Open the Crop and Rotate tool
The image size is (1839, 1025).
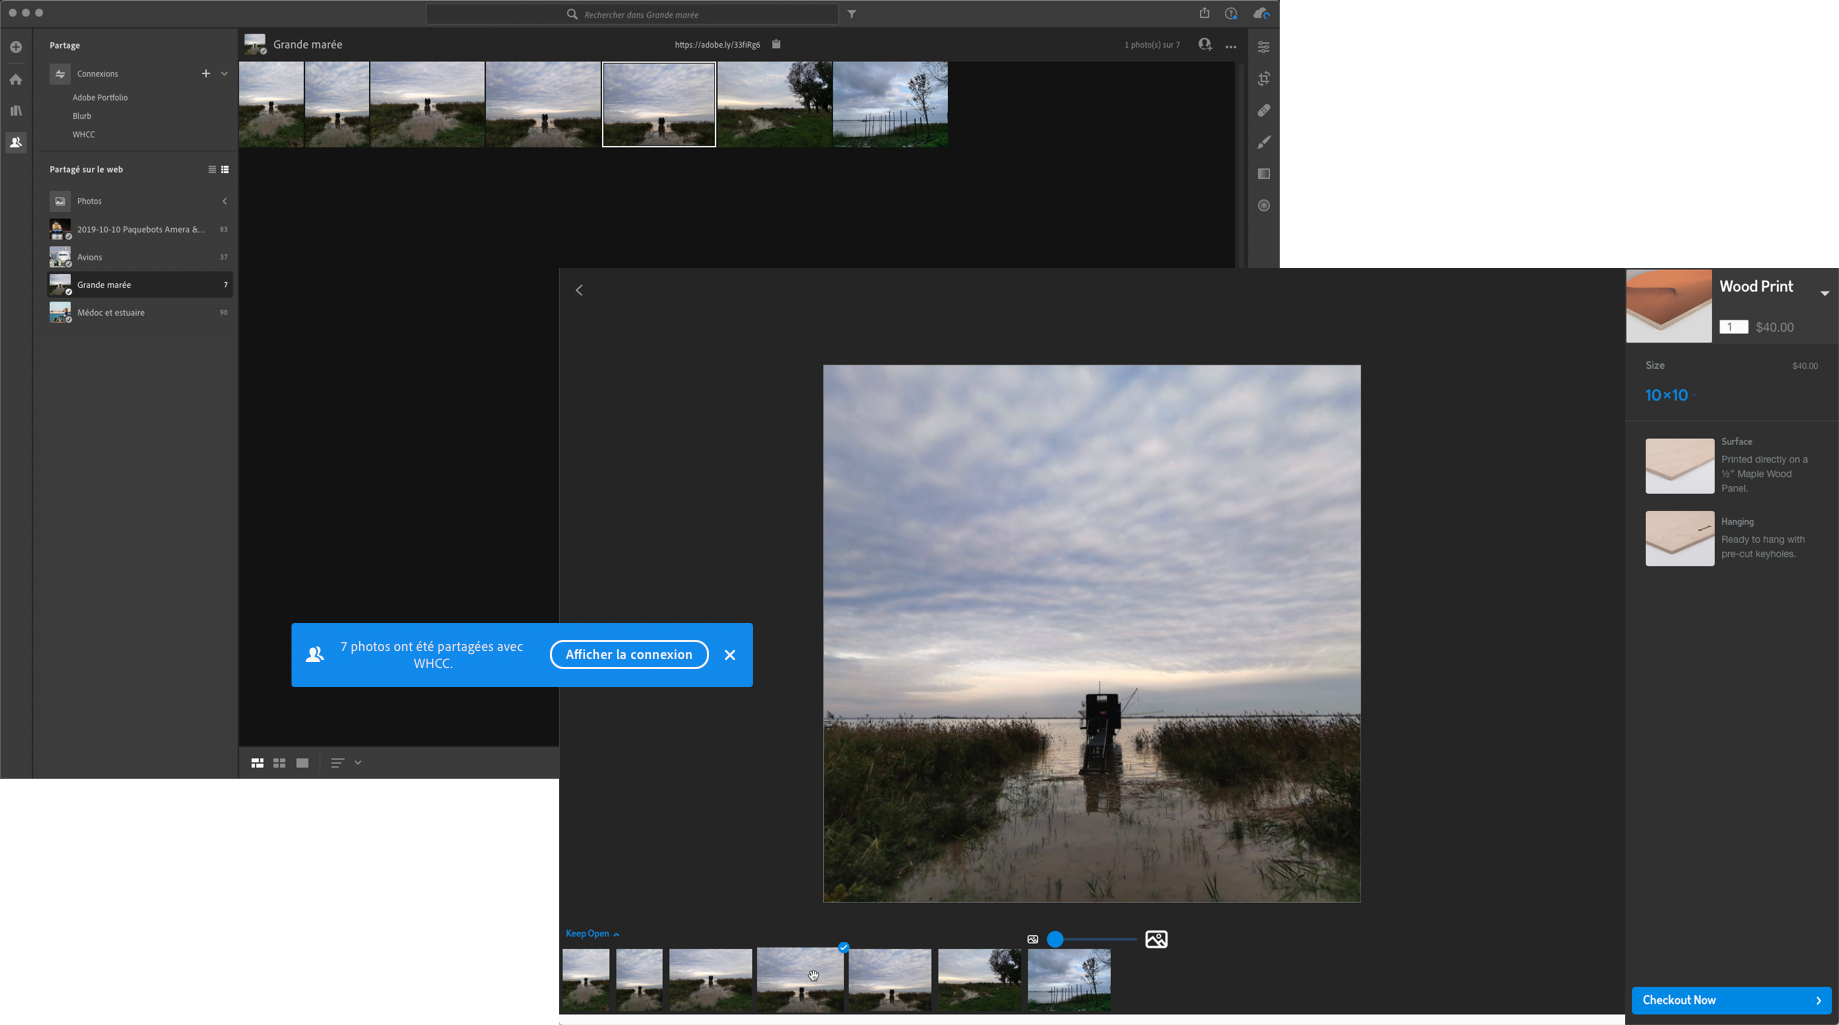pos(1264,79)
